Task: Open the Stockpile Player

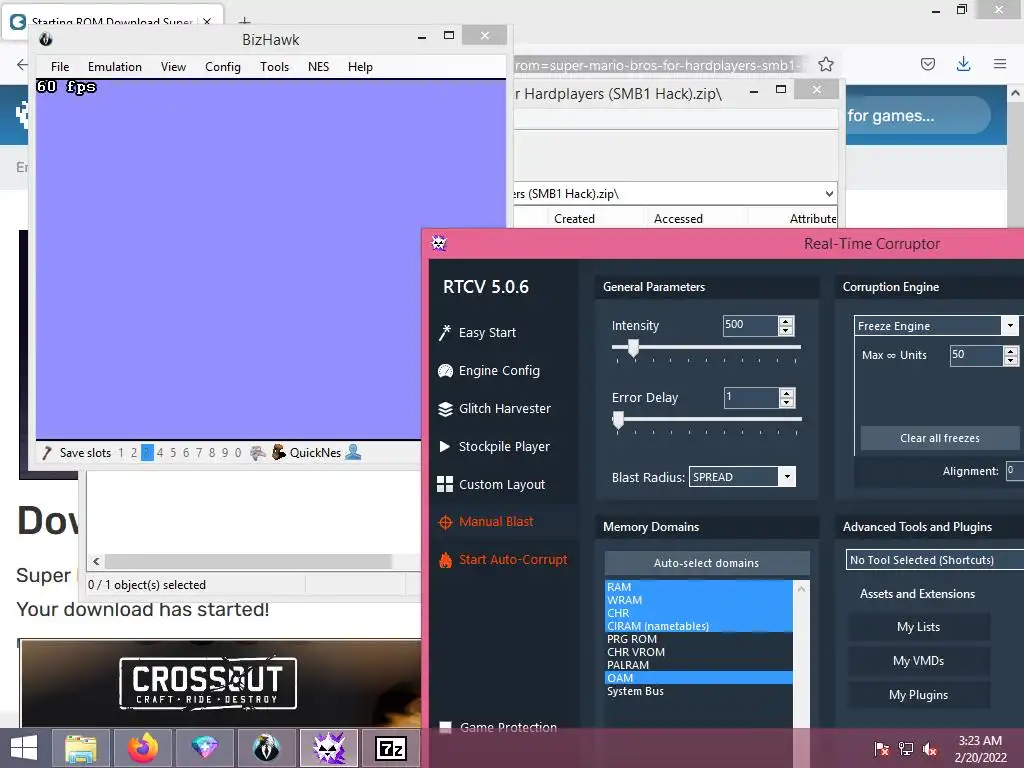Action: tap(494, 447)
